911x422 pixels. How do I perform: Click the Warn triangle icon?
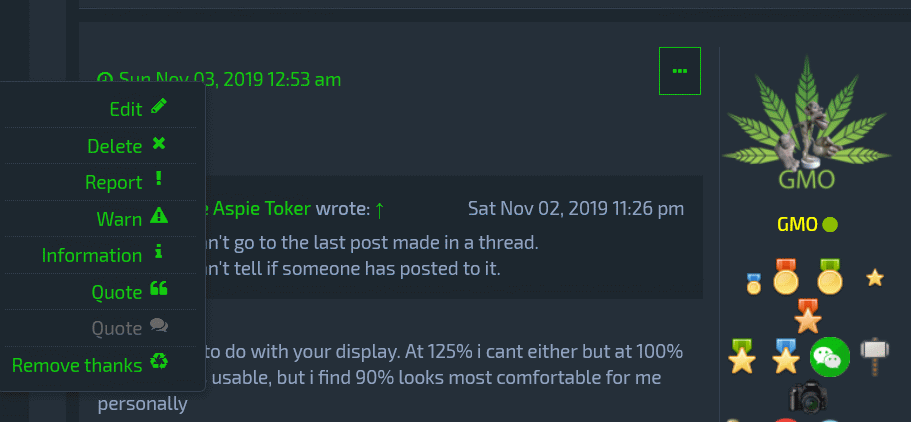[x=158, y=217]
